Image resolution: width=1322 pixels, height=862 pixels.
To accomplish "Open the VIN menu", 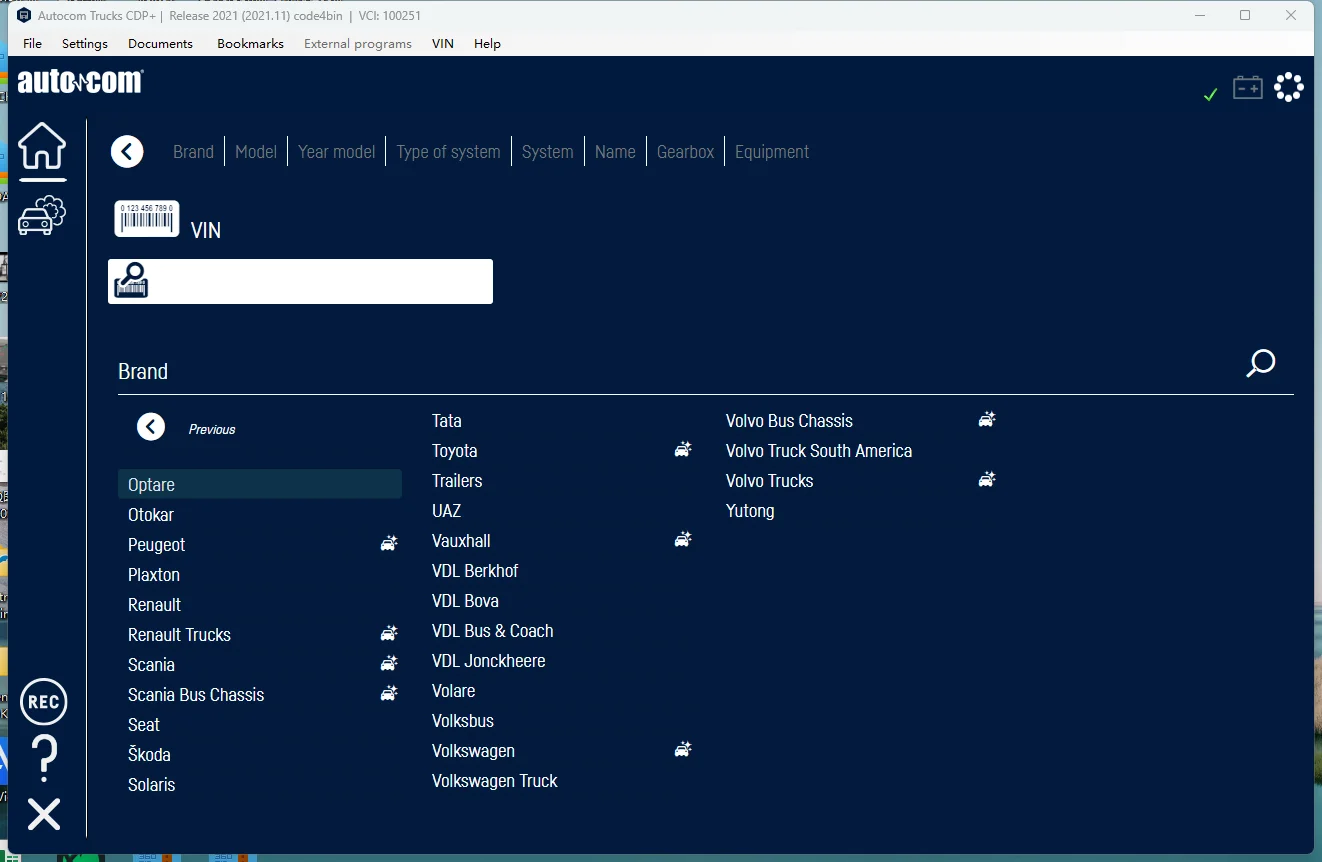I will tap(443, 44).
